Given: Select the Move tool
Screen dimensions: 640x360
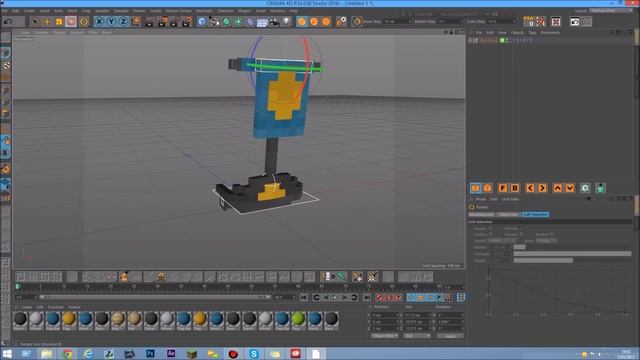Looking at the screenshot, I should (x=47, y=22).
